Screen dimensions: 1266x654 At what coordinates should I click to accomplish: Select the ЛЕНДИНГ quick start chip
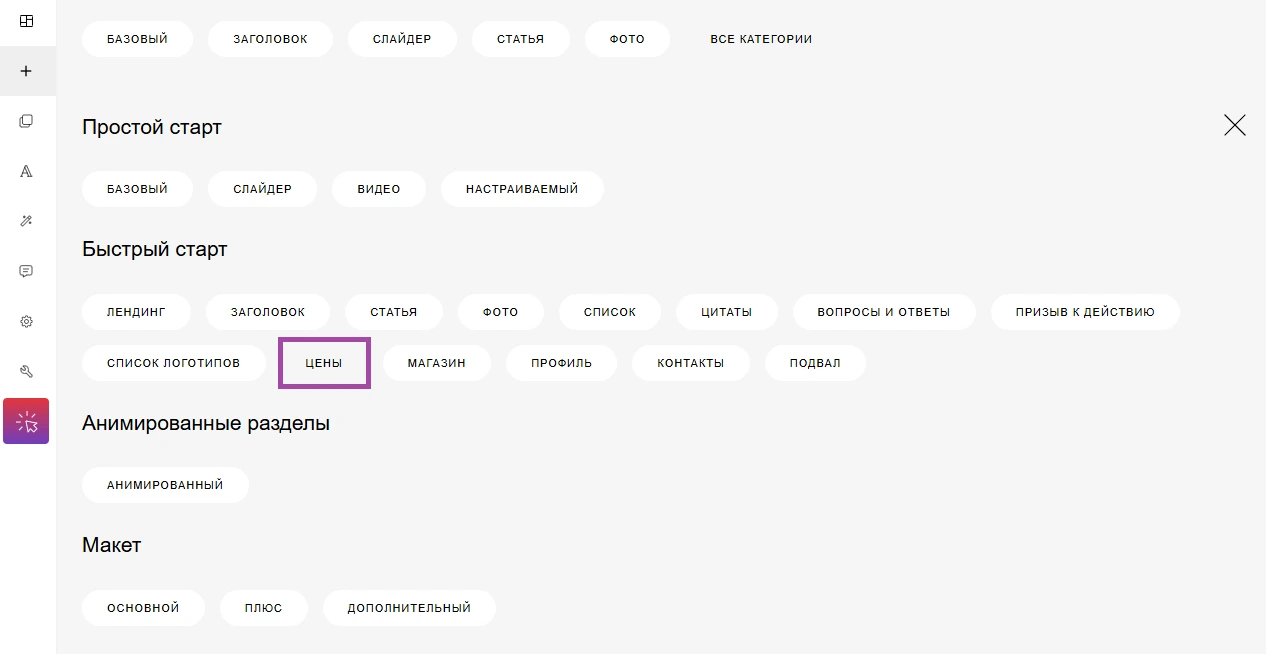[x=136, y=312]
